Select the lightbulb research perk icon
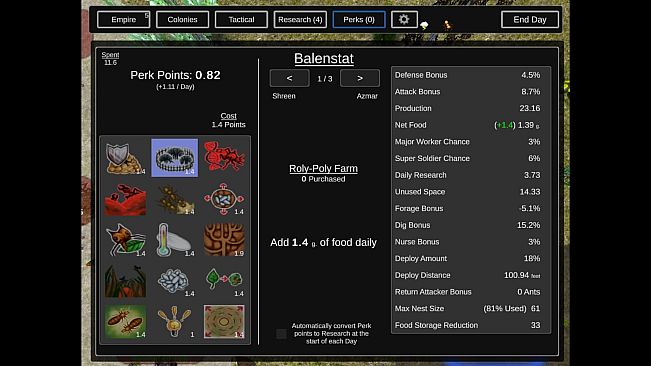Screen dimensions: 651x366 (174, 322)
